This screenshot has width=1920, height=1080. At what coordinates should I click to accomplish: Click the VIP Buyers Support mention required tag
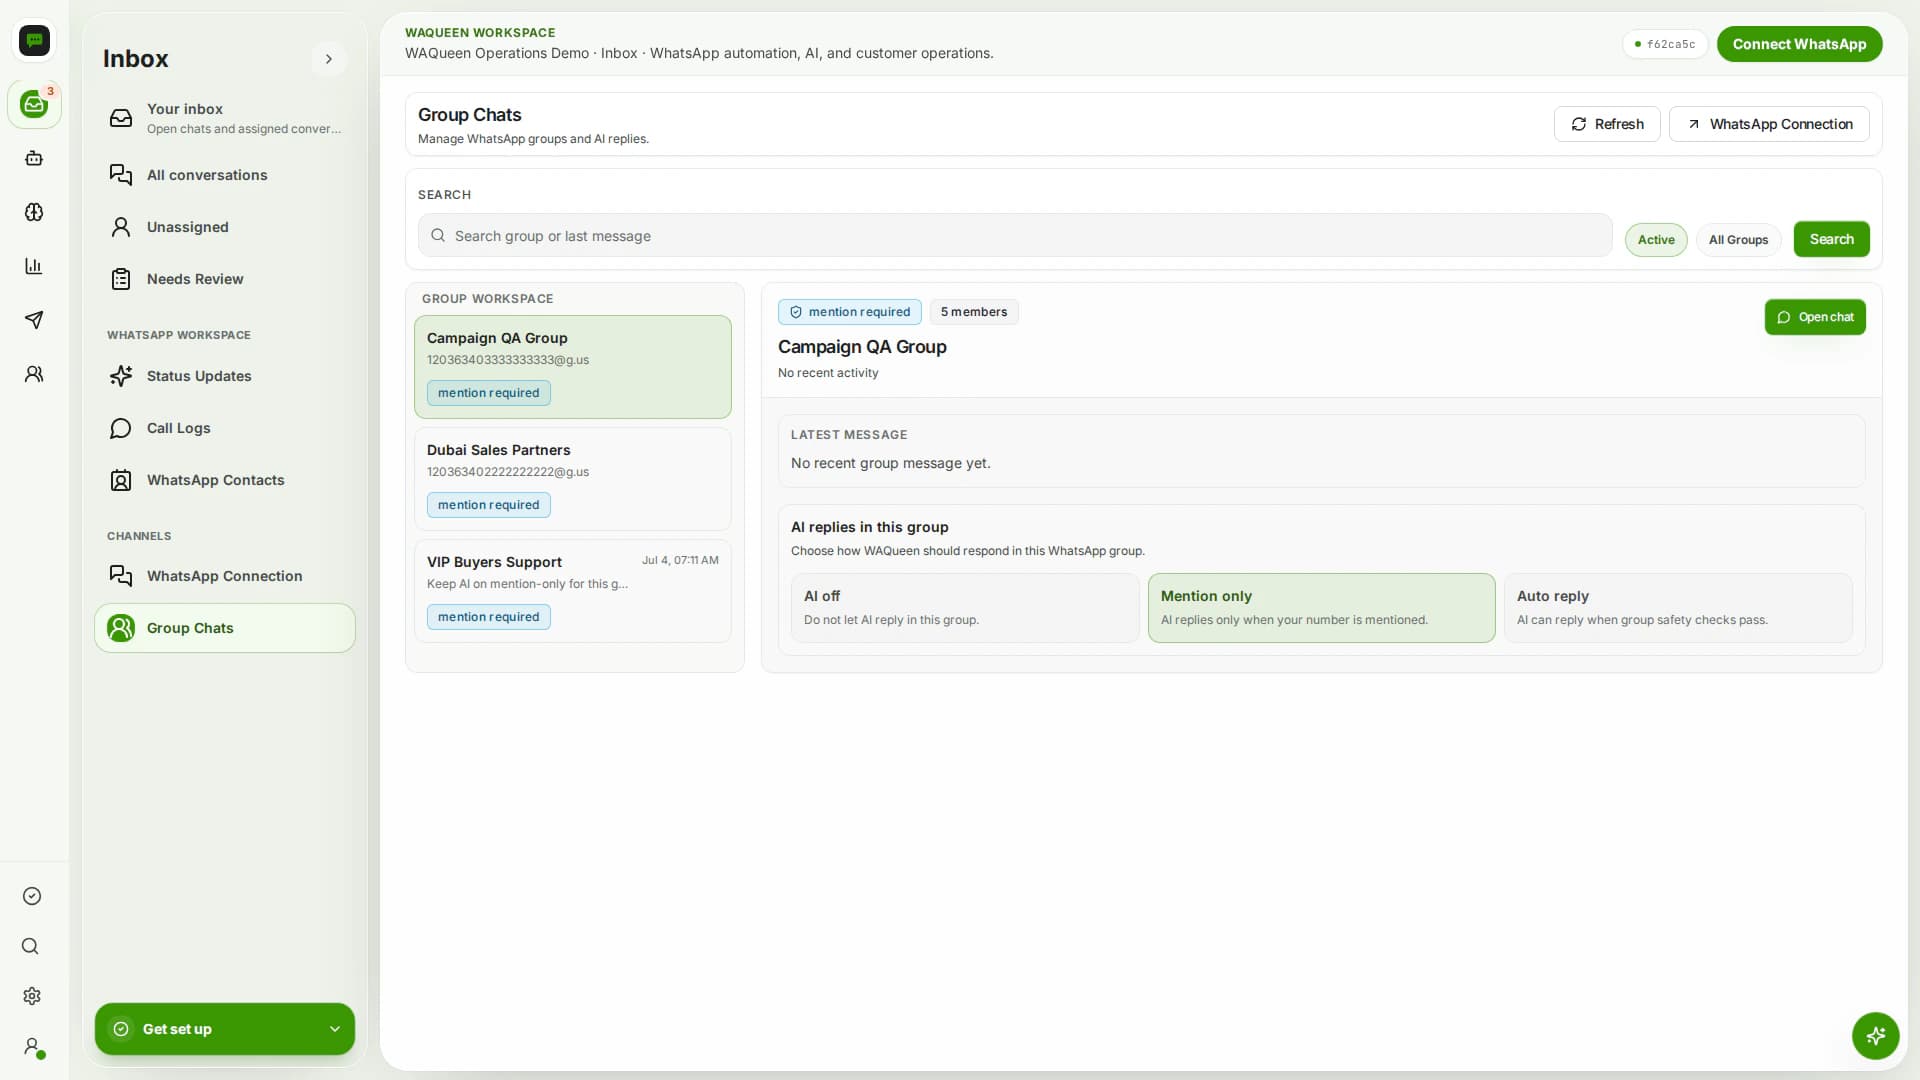pyautogui.click(x=489, y=617)
